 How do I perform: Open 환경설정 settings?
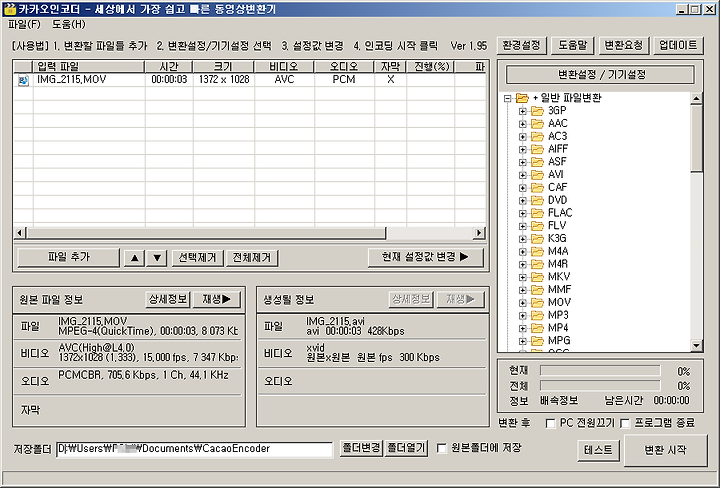521,45
